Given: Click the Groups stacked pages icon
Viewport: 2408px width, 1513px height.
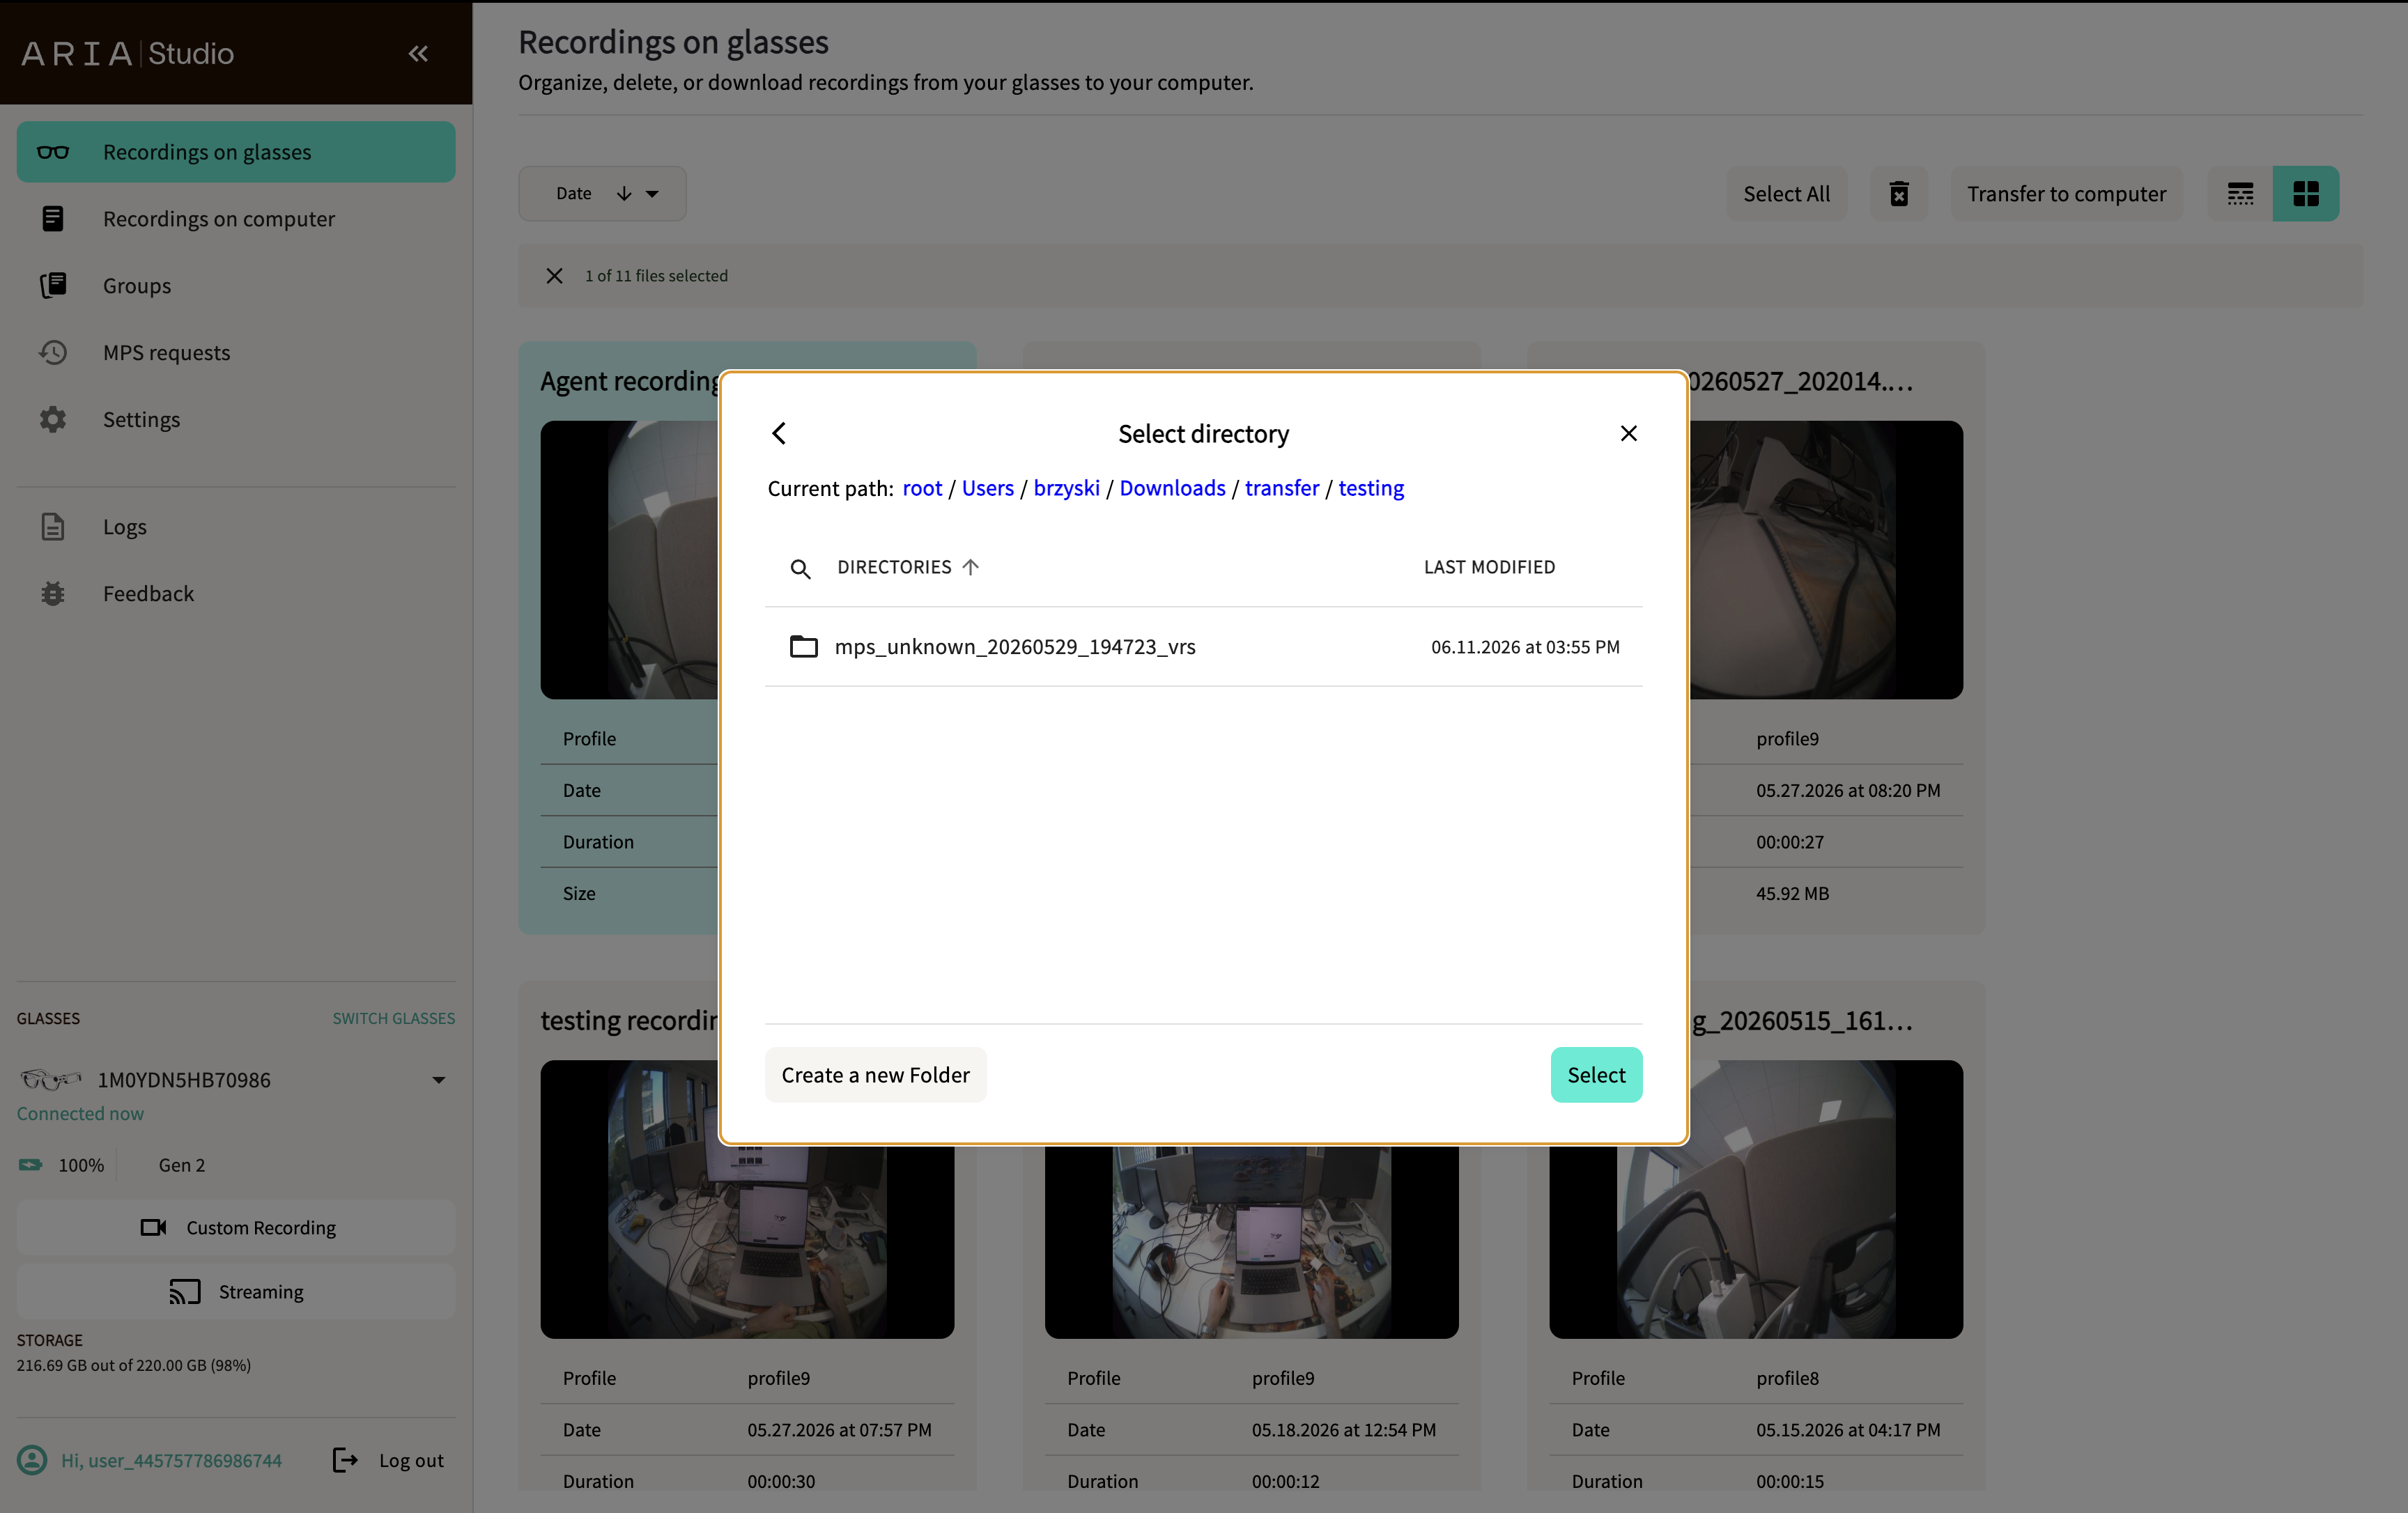Looking at the screenshot, I should (x=53, y=286).
